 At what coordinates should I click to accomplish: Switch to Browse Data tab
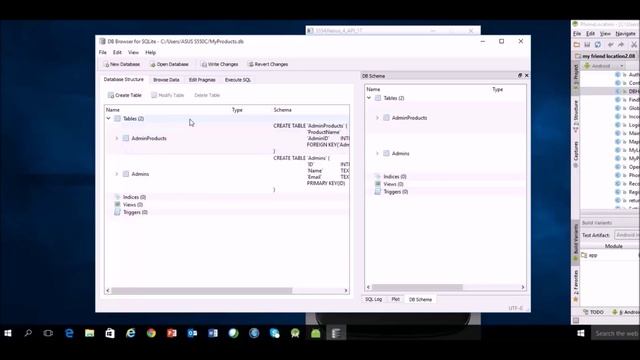click(166, 80)
